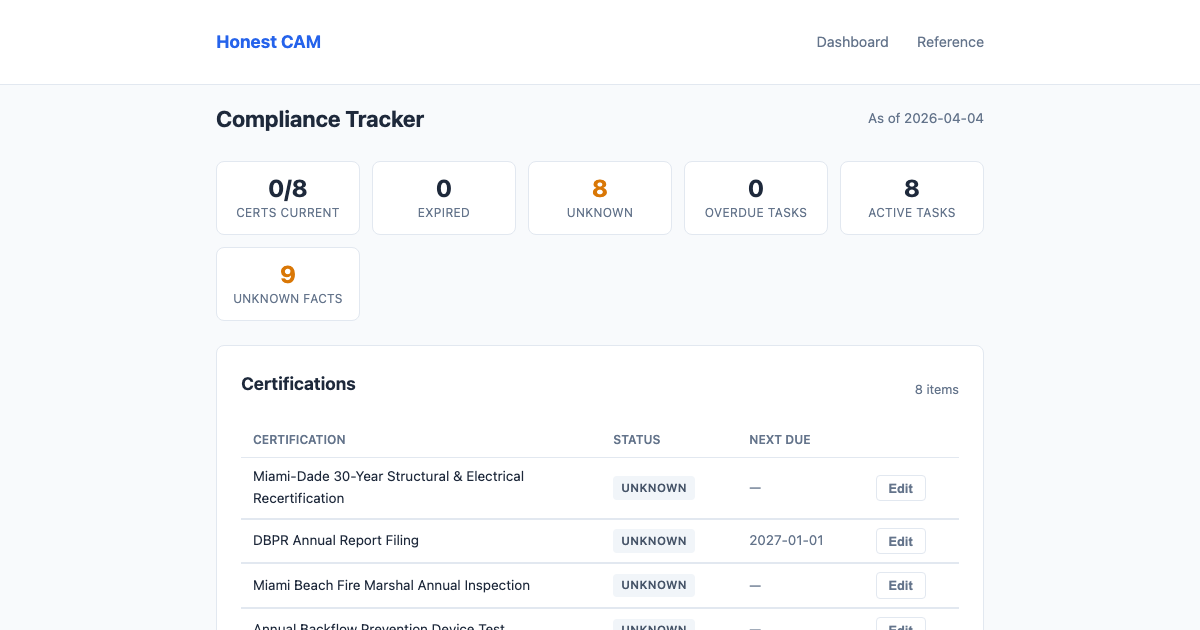Screen dimensions: 1200x630
Task: Edit the Fire Marshal Annual Inspection row
Action: point(900,585)
